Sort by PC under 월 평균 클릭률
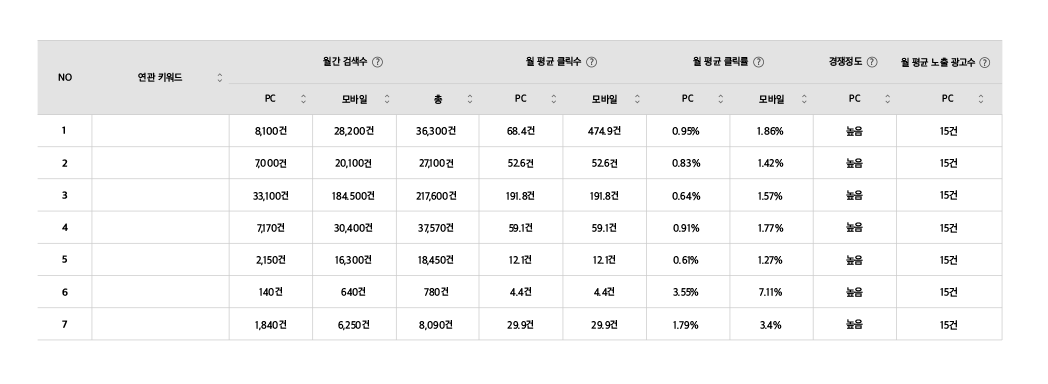This screenshot has width=1048, height=384. 720,100
